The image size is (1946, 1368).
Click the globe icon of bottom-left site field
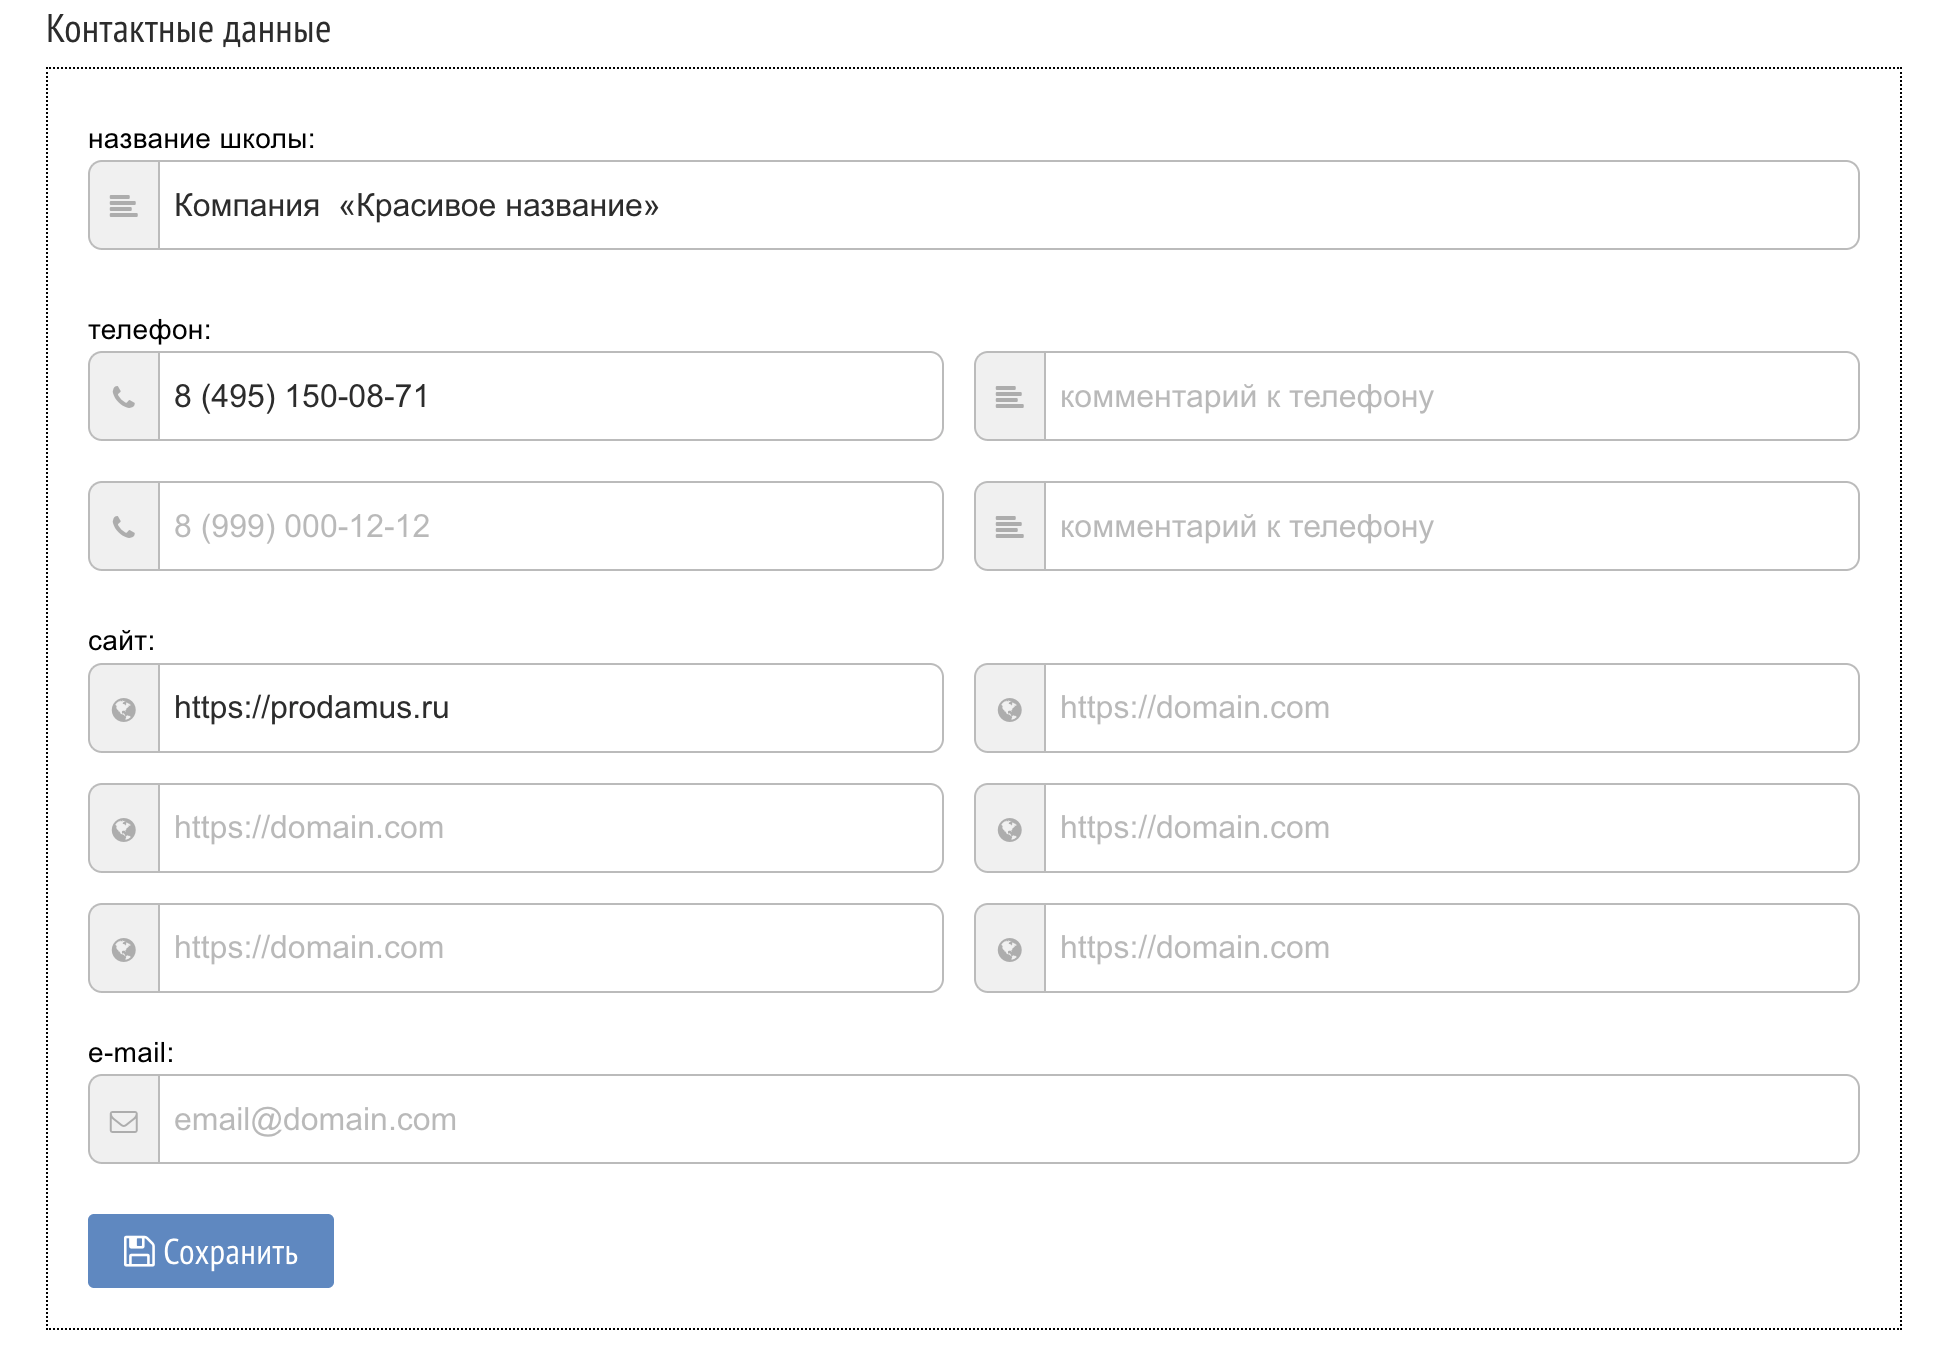tap(124, 949)
